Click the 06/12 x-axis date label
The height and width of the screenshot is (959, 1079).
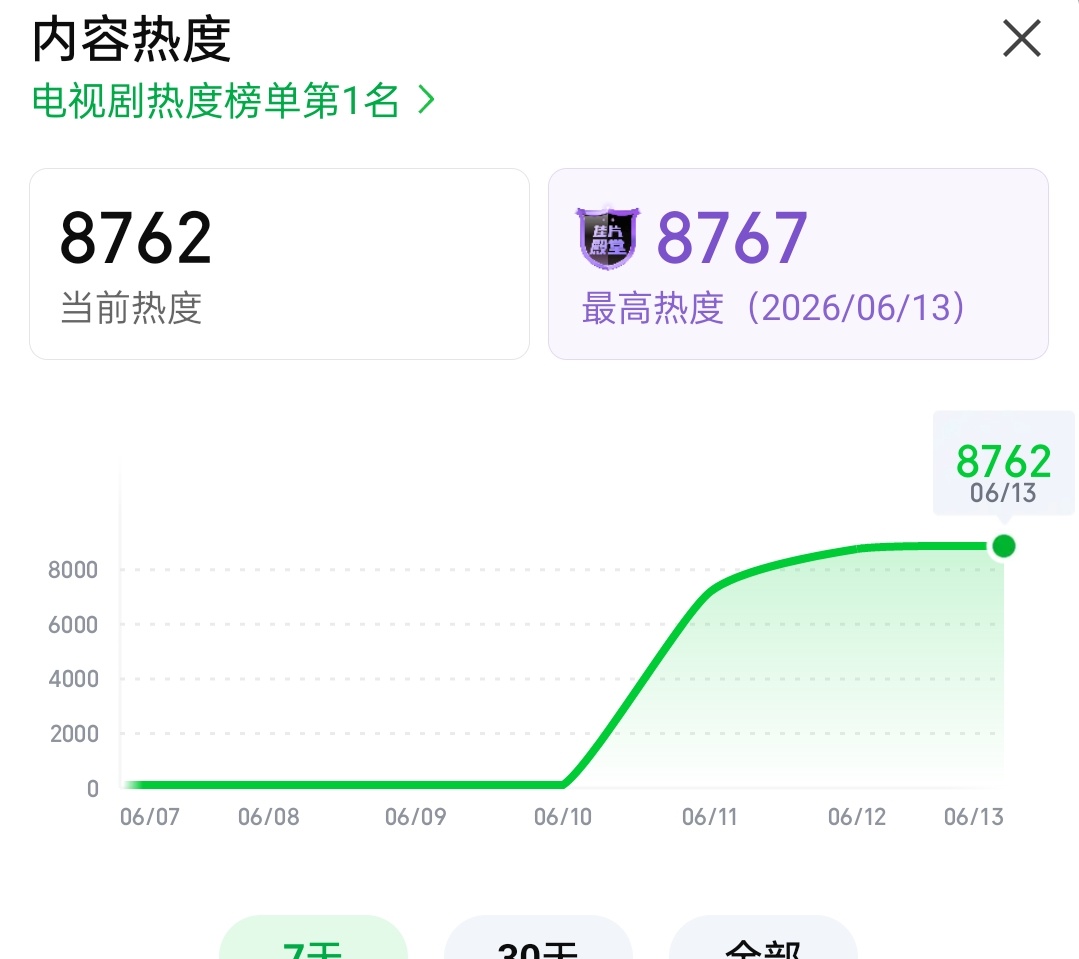[857, 817]
